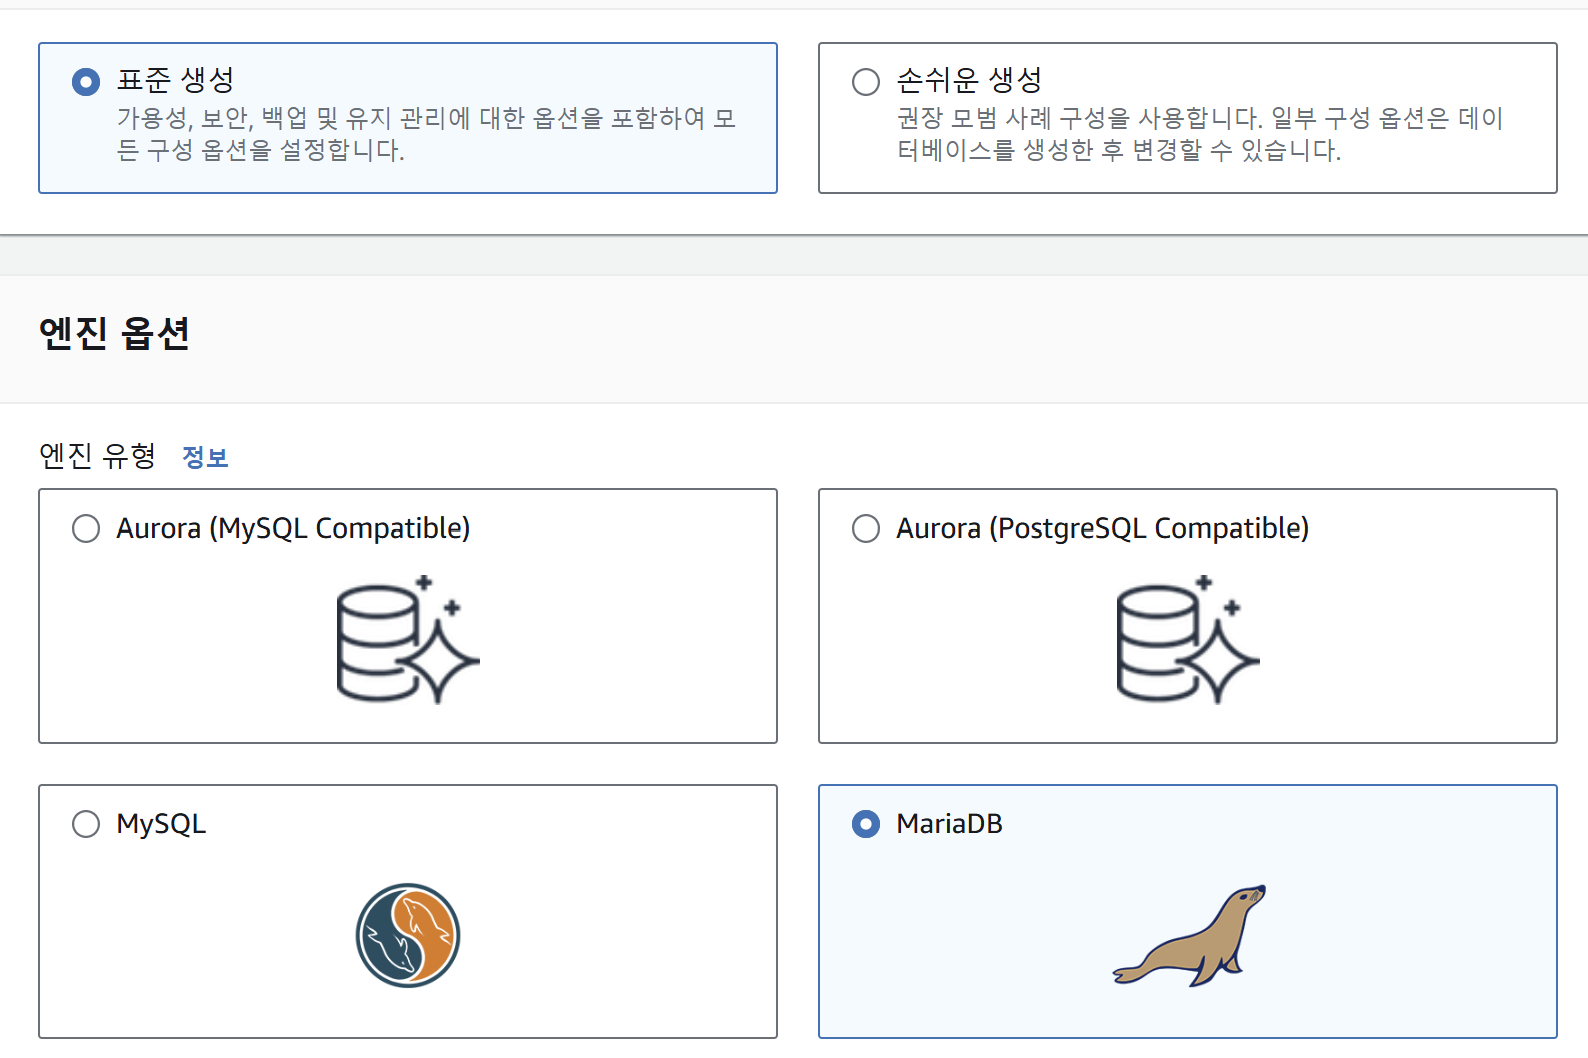The image size is (1588, 1058).
Task: Click description starting 가용성, 보안, 백업
Action: tap(427, 134)
